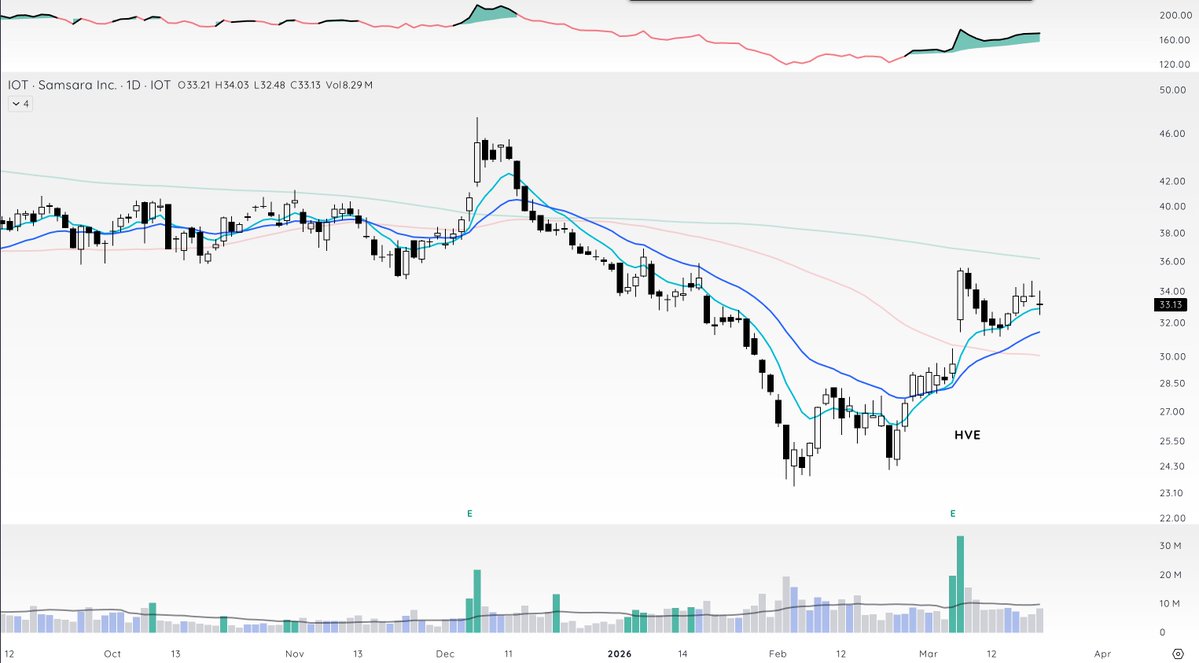
Task: Select the current price label 33.13
Action: pyautogui.click(x=1171, y=304)
